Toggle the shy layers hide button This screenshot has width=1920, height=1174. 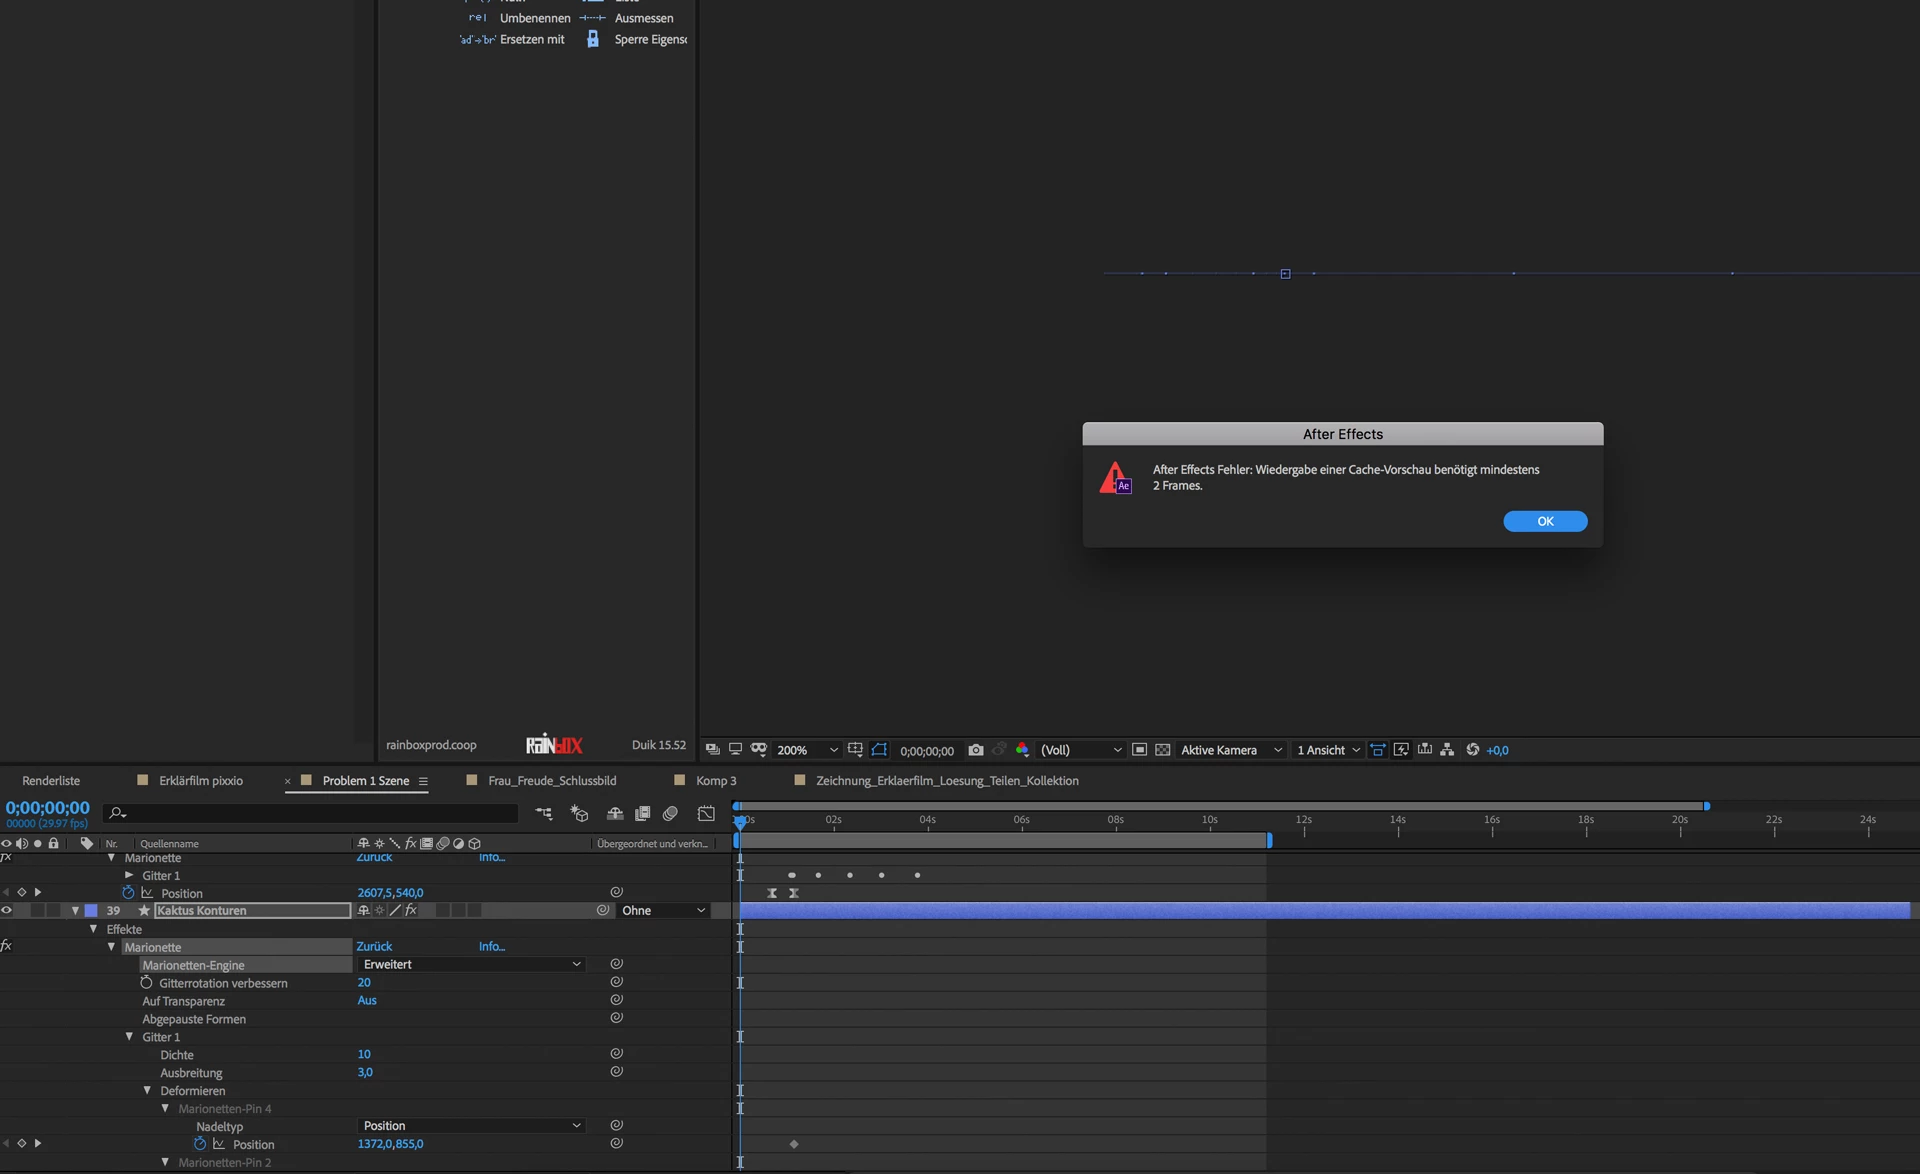[615, 814]
